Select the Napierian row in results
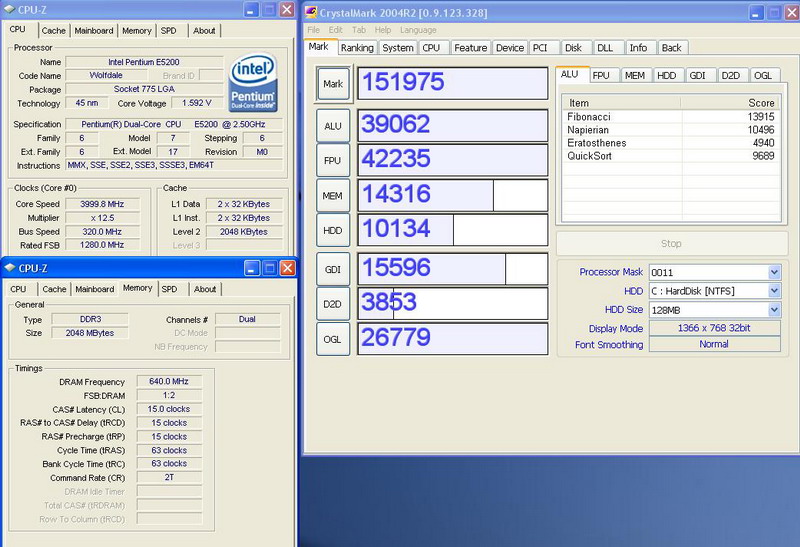 (x=671, y=130)
